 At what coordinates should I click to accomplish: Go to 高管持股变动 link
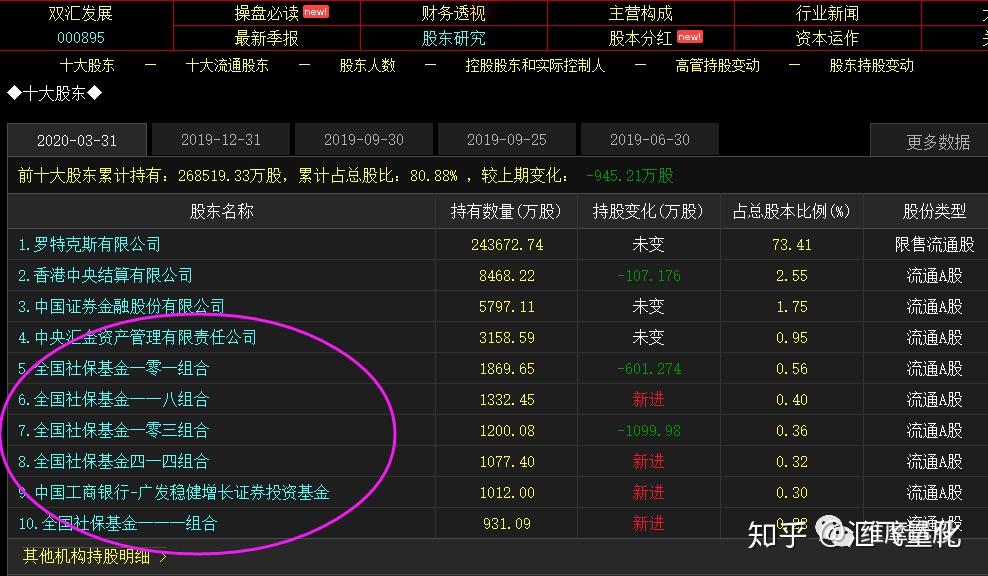717,66
